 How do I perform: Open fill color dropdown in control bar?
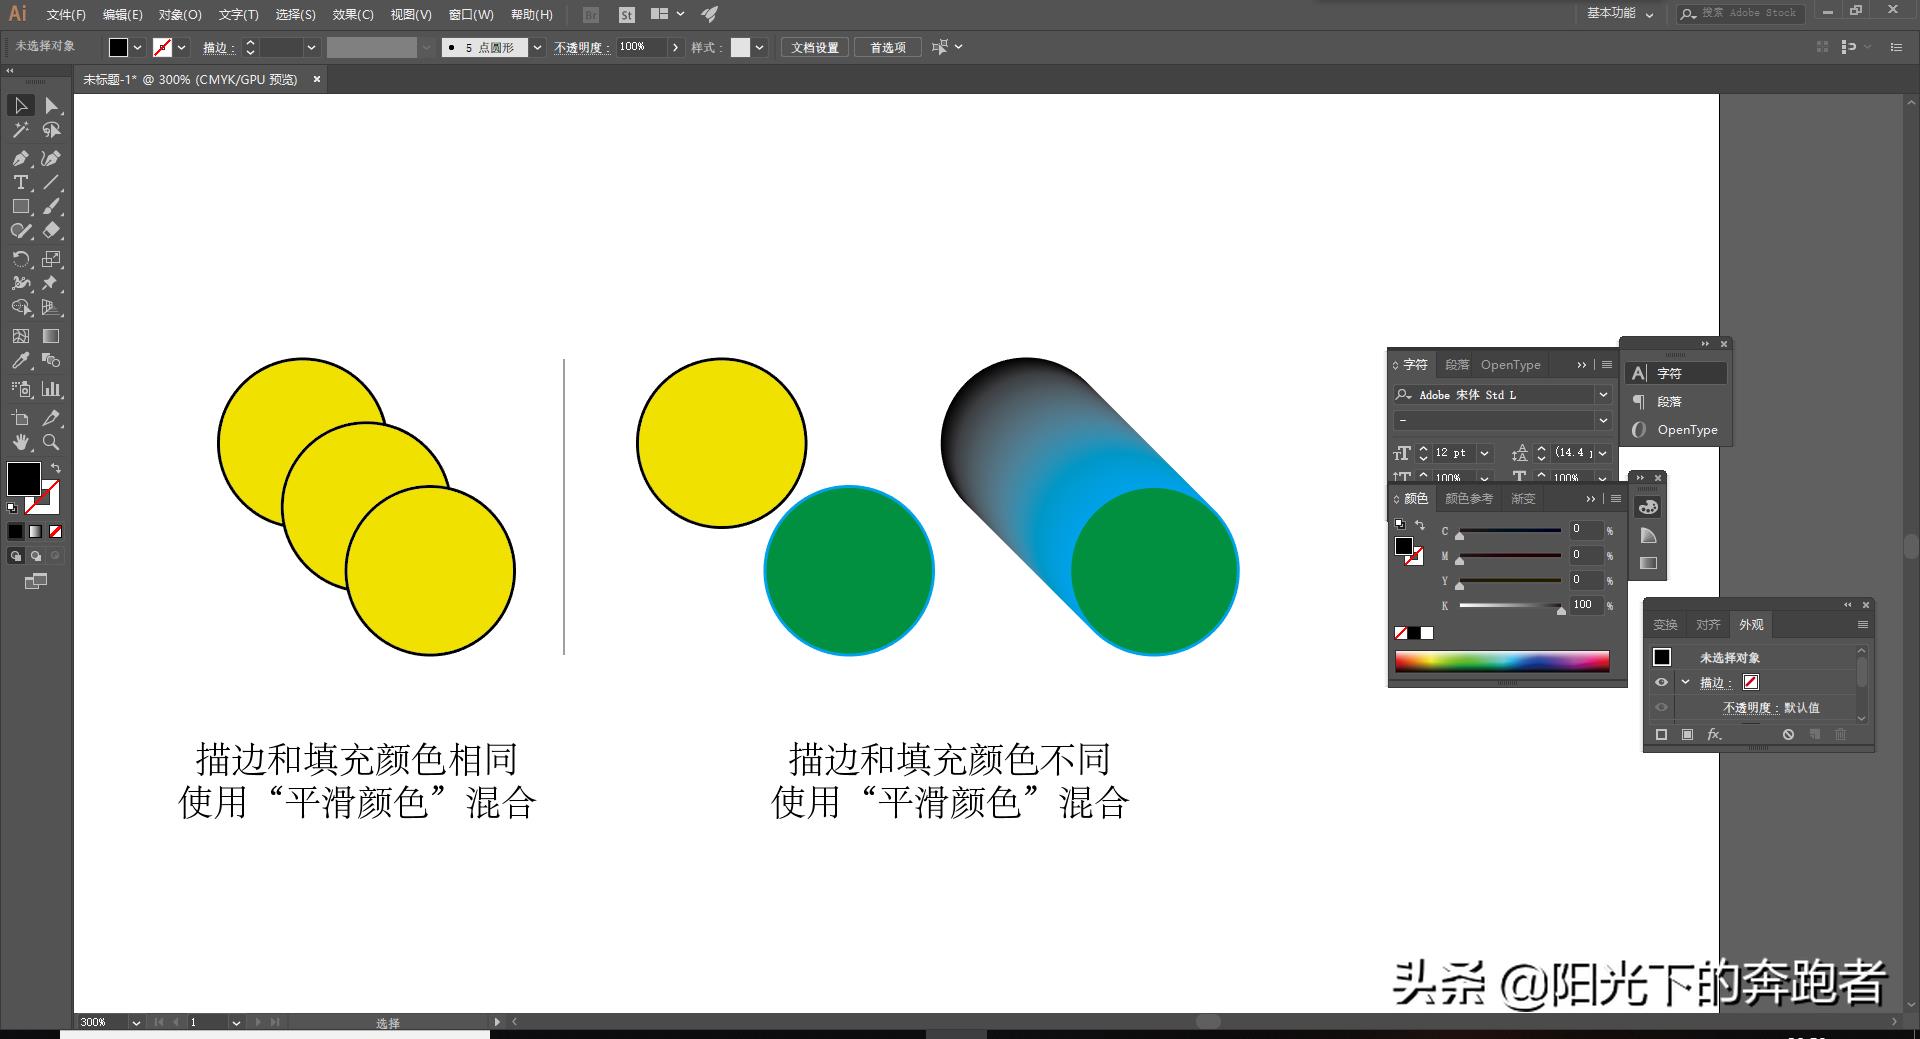tap(137, 47)
